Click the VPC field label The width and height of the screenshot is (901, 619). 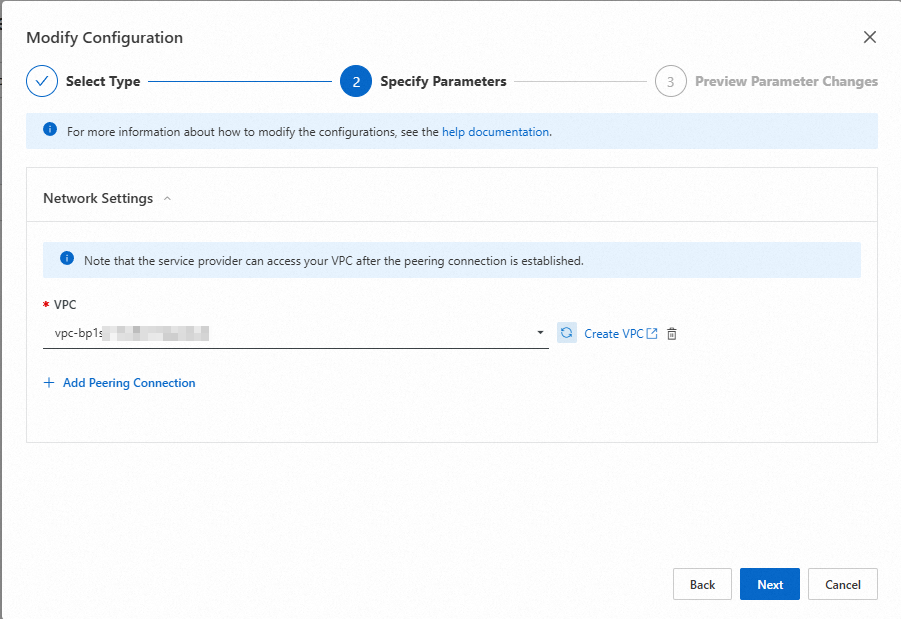65,305
